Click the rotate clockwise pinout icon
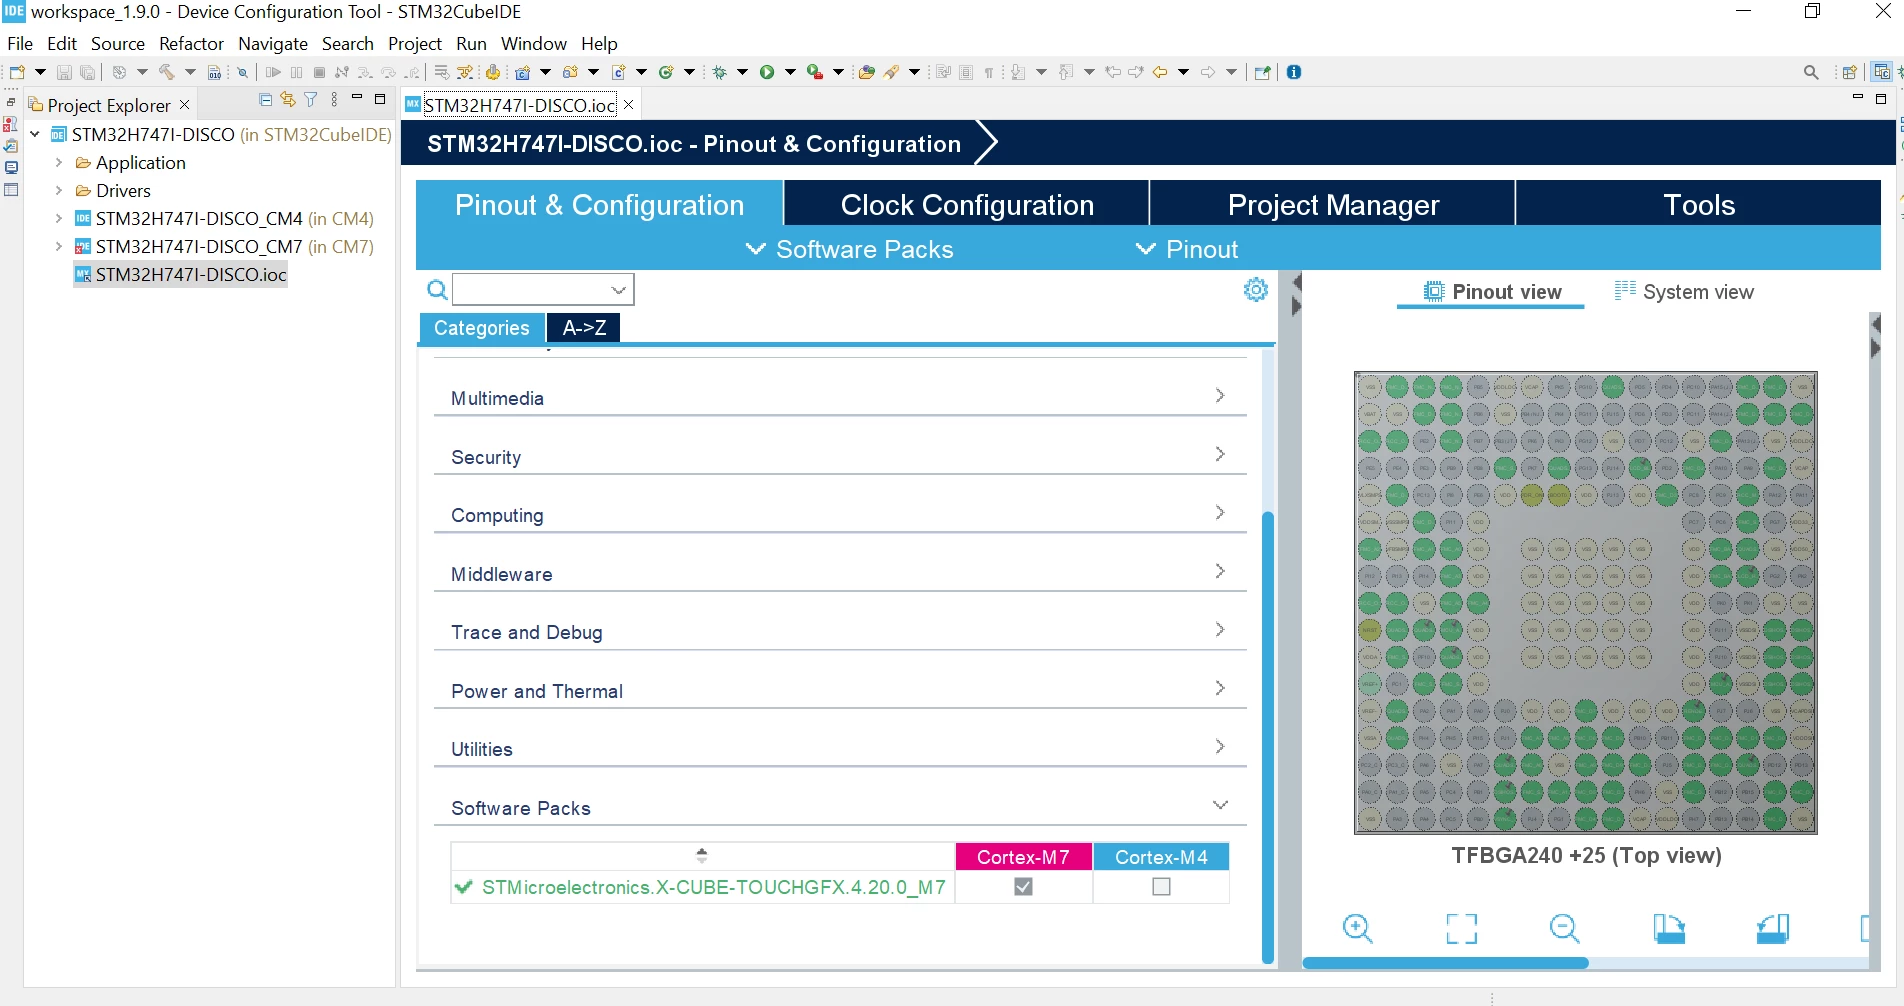This screenshot has height=1006, width=1904. pos(1669,928)
